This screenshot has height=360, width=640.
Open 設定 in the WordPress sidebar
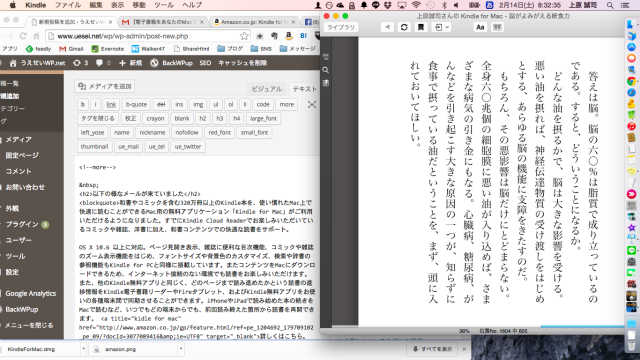coord(12,272)
